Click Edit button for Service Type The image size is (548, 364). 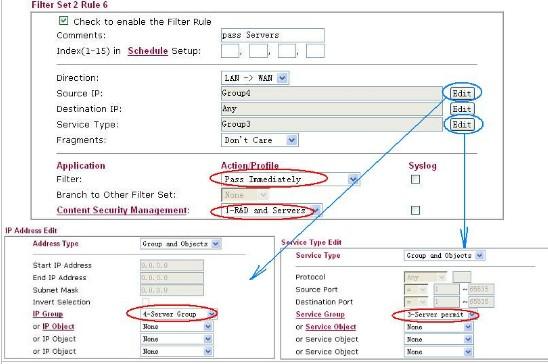pos(462,124)
